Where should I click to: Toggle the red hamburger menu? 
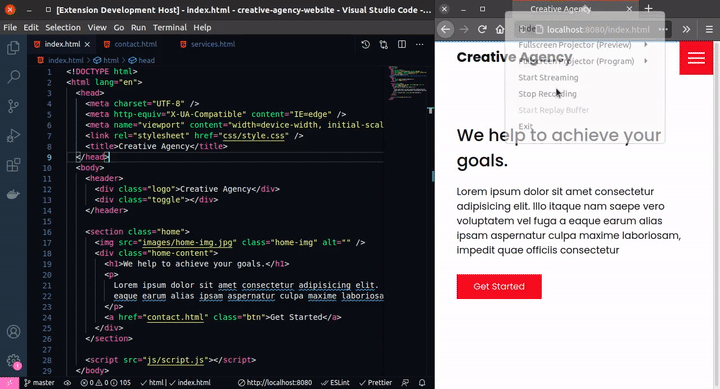[x=696, y=58]
